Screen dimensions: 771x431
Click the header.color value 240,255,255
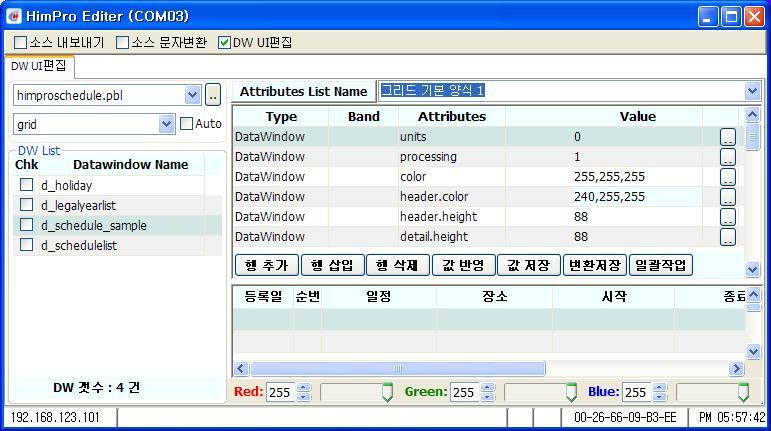pyautogui.click(x=609, y=197)
